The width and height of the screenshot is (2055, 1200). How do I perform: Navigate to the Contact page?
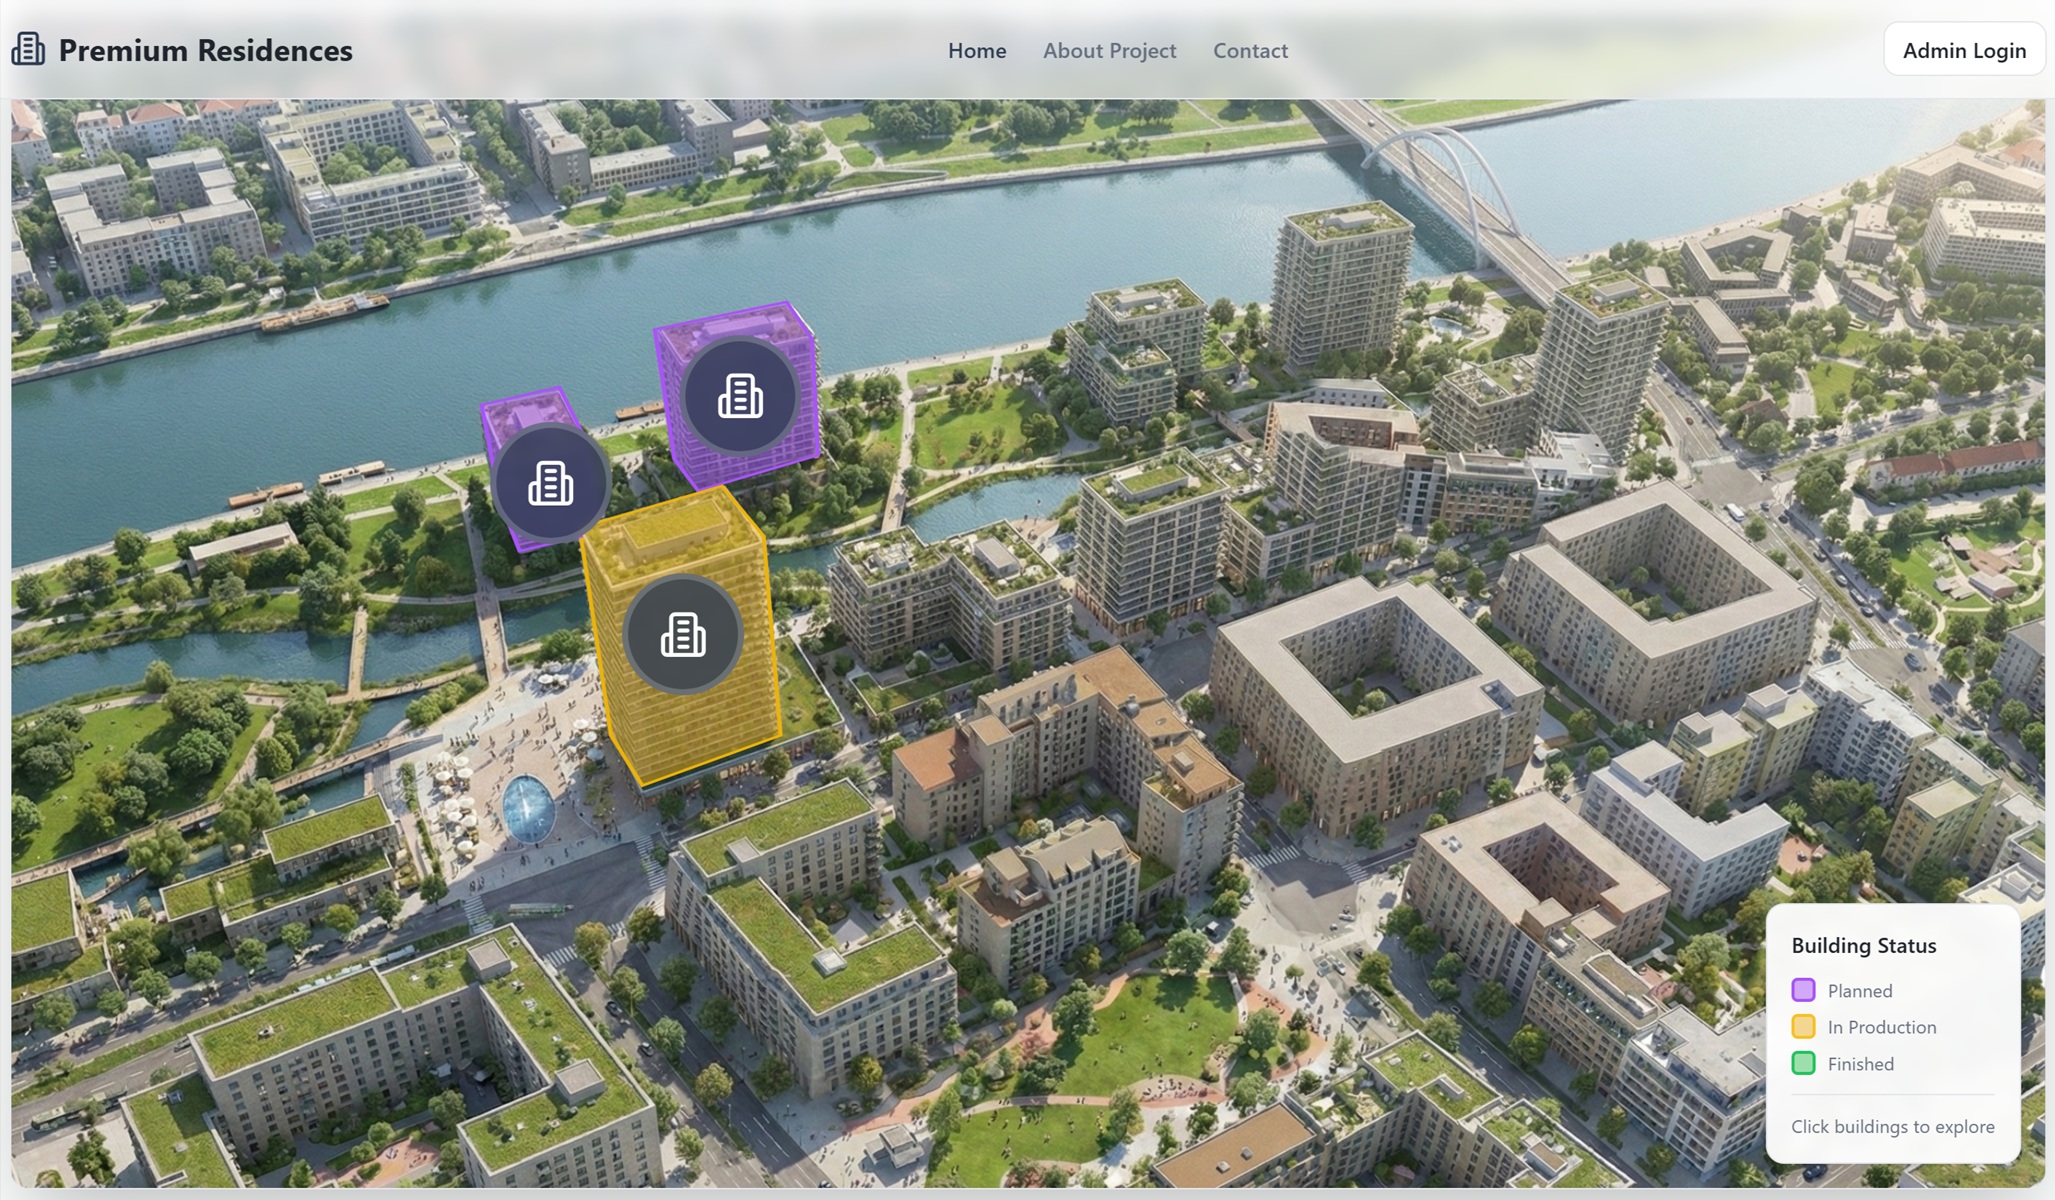pyautogui.click(x=1250, y=50)
